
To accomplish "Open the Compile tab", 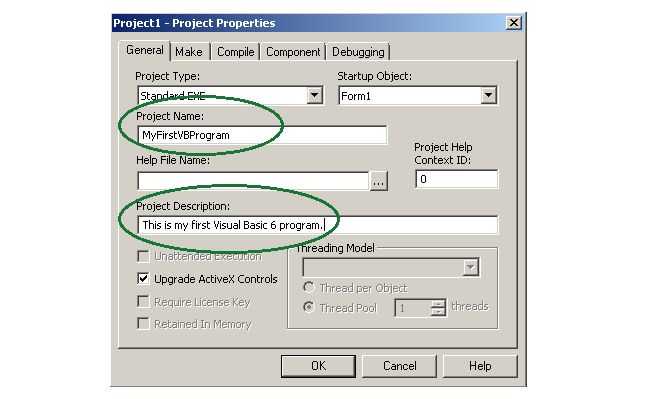I will [235, 52].
